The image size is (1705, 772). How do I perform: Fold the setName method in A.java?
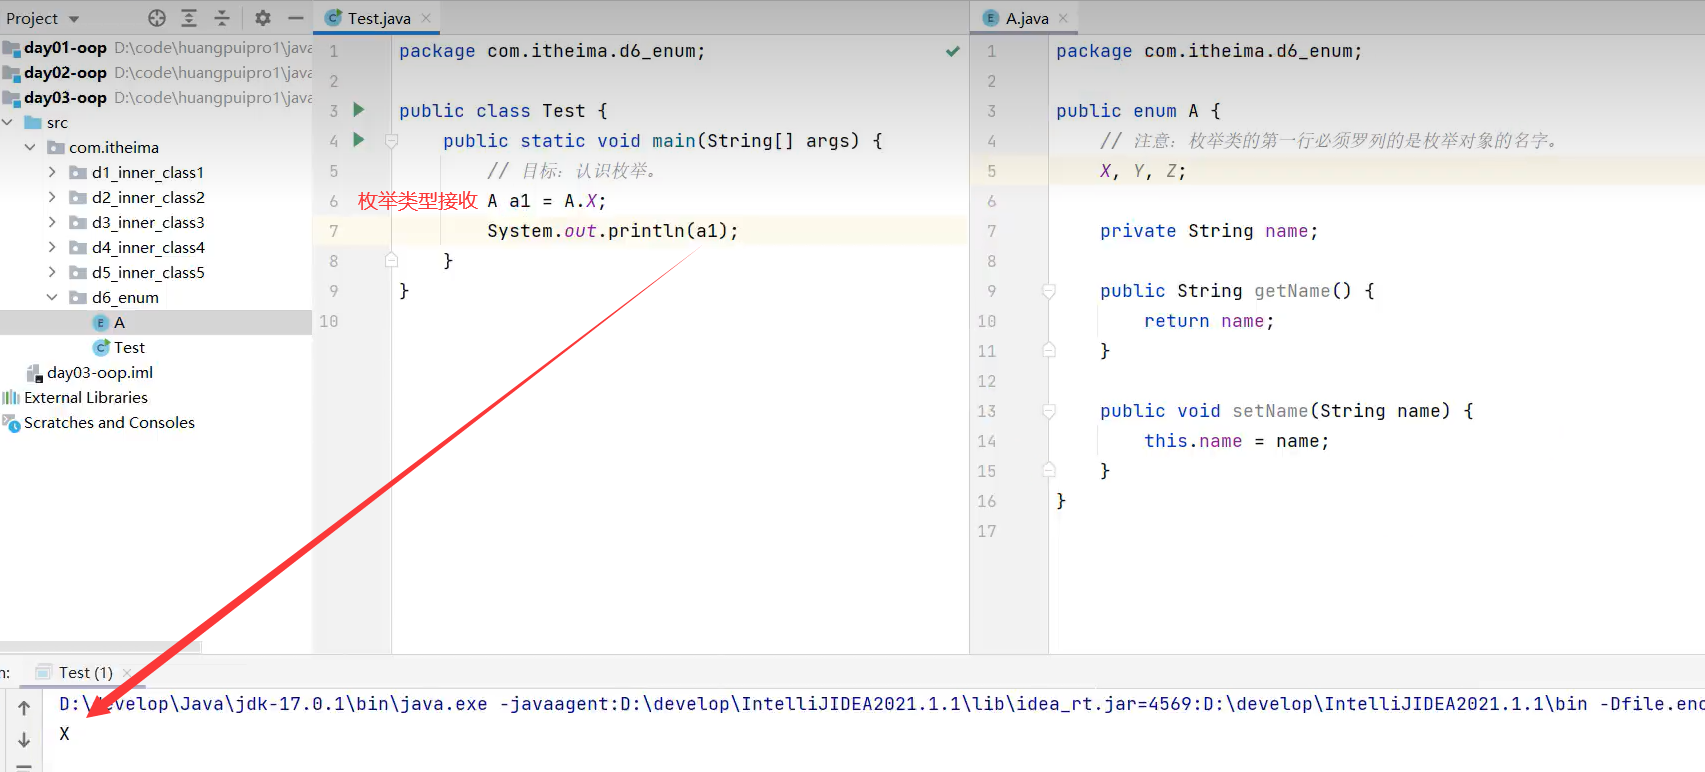point(1049,411)
